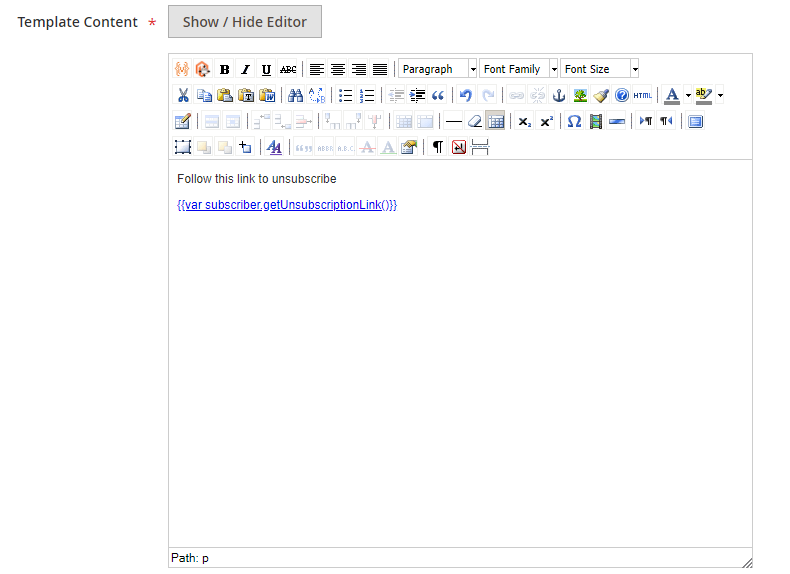Toggle italic formatting
The height and width of the screenshot is (574, 790).
point(245,69)
